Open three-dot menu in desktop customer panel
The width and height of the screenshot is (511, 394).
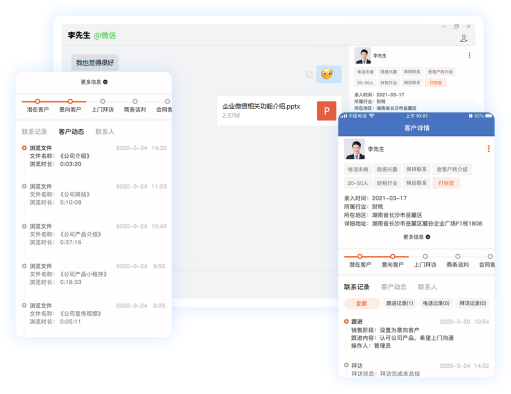click(x=469, y=55)
